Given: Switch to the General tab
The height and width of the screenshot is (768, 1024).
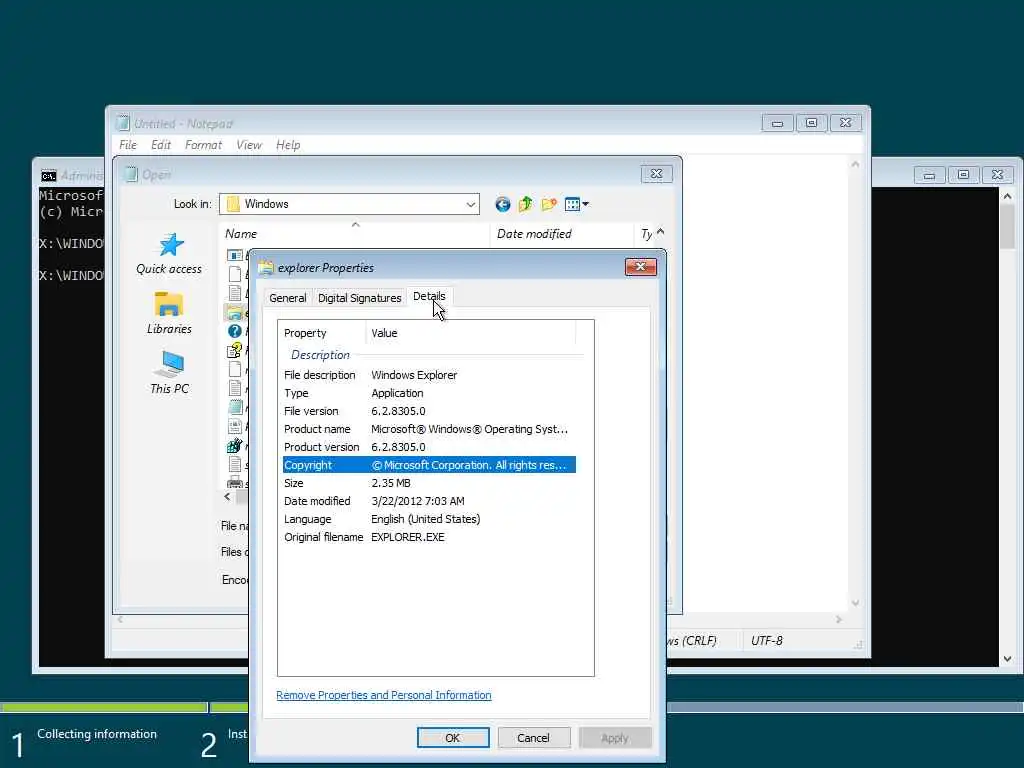Looking at the screenshot, I should click(x=287, y=298).
